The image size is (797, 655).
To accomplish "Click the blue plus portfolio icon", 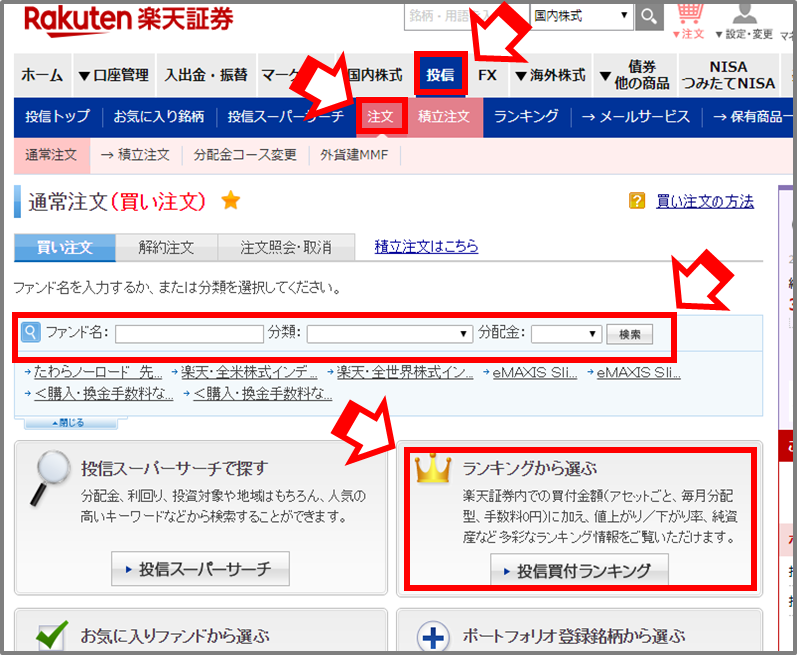I will pyautogui.click(x=433, y=636).
